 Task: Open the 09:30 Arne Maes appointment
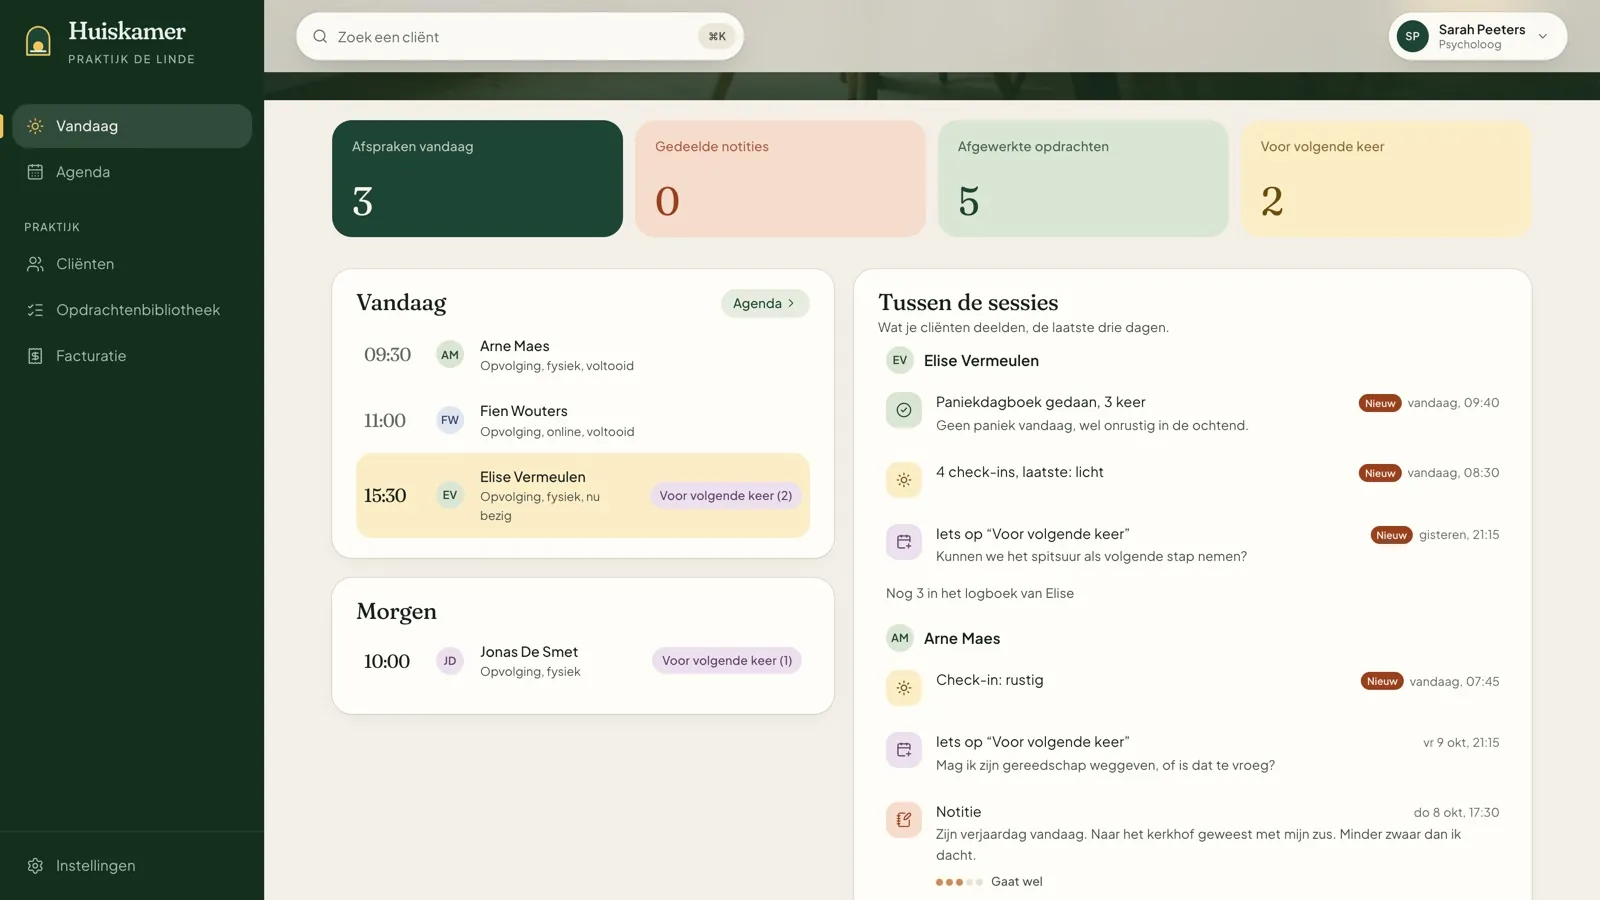pos(583,355)
